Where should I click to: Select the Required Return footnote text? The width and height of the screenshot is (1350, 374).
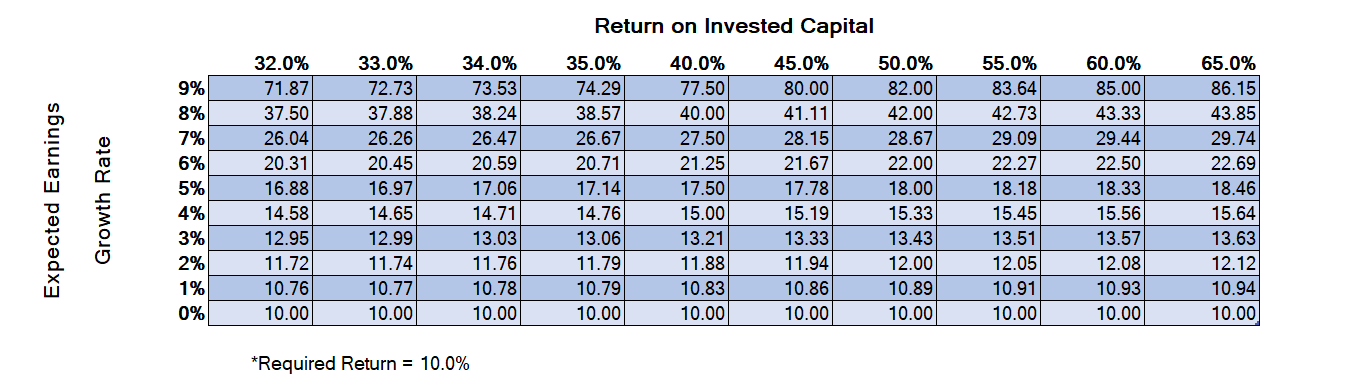(360, 362)
